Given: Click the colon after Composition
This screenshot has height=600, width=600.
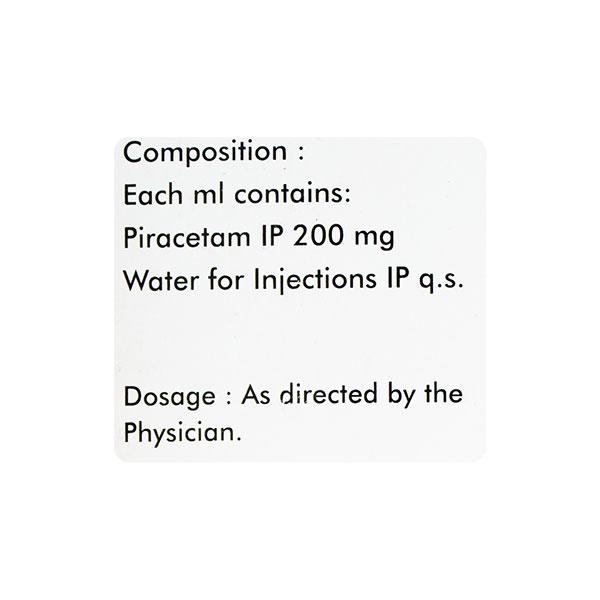Looking at the screenshot, I should point(301,154).
